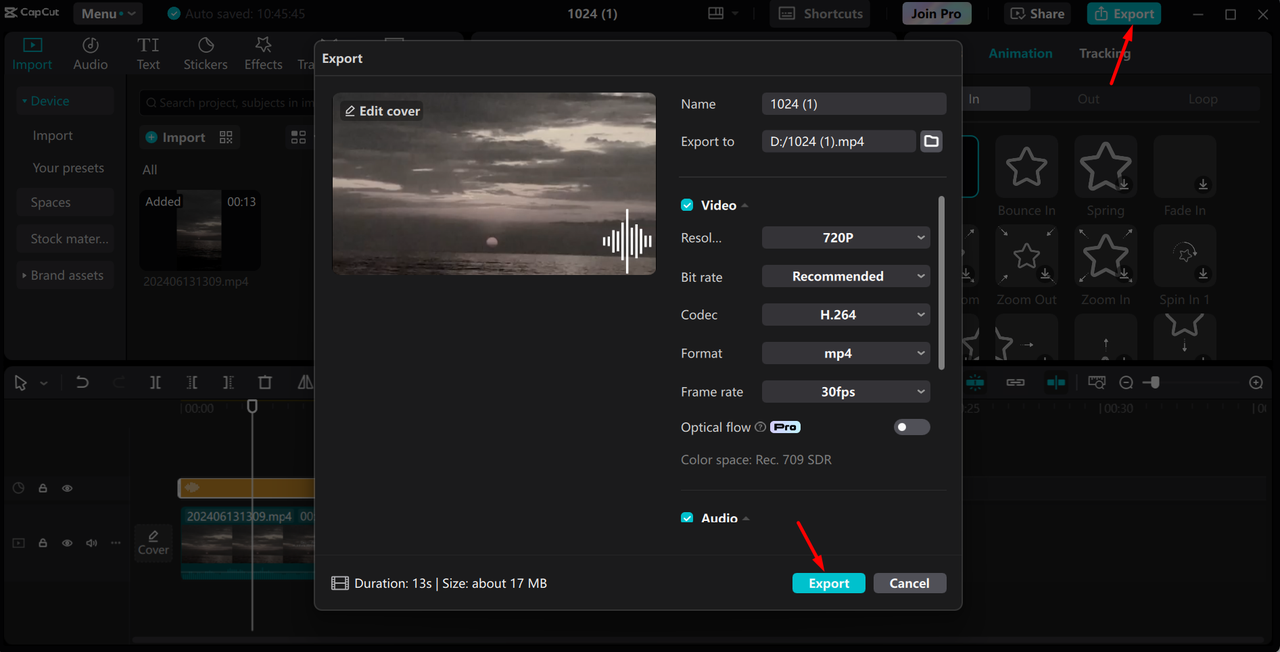This screenshot has width=1280, height=652.
Task: Click the Undo icon in timeline toolbar
Action: [83, 383]
